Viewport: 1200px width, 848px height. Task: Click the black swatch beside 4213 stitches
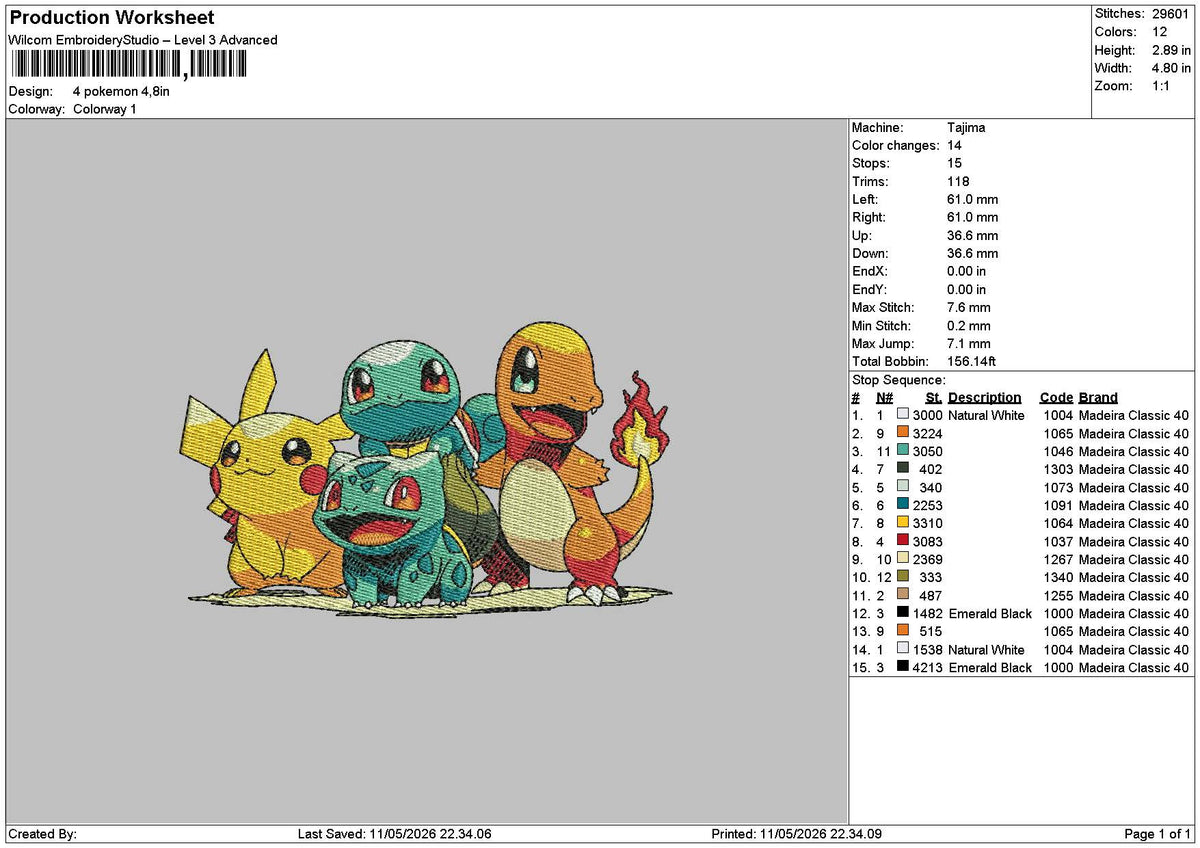click(x=903, y=667)
